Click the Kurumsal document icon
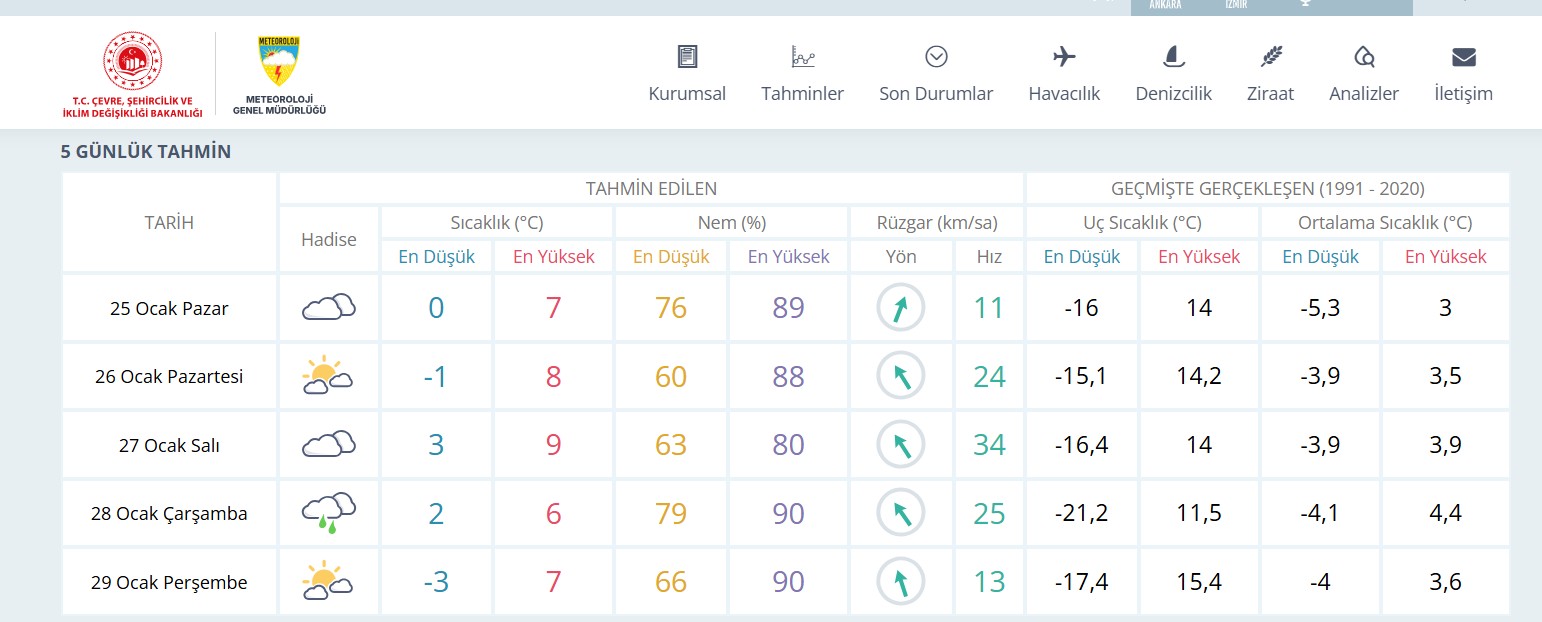The image size is (1542, 622). coord(687,57)
